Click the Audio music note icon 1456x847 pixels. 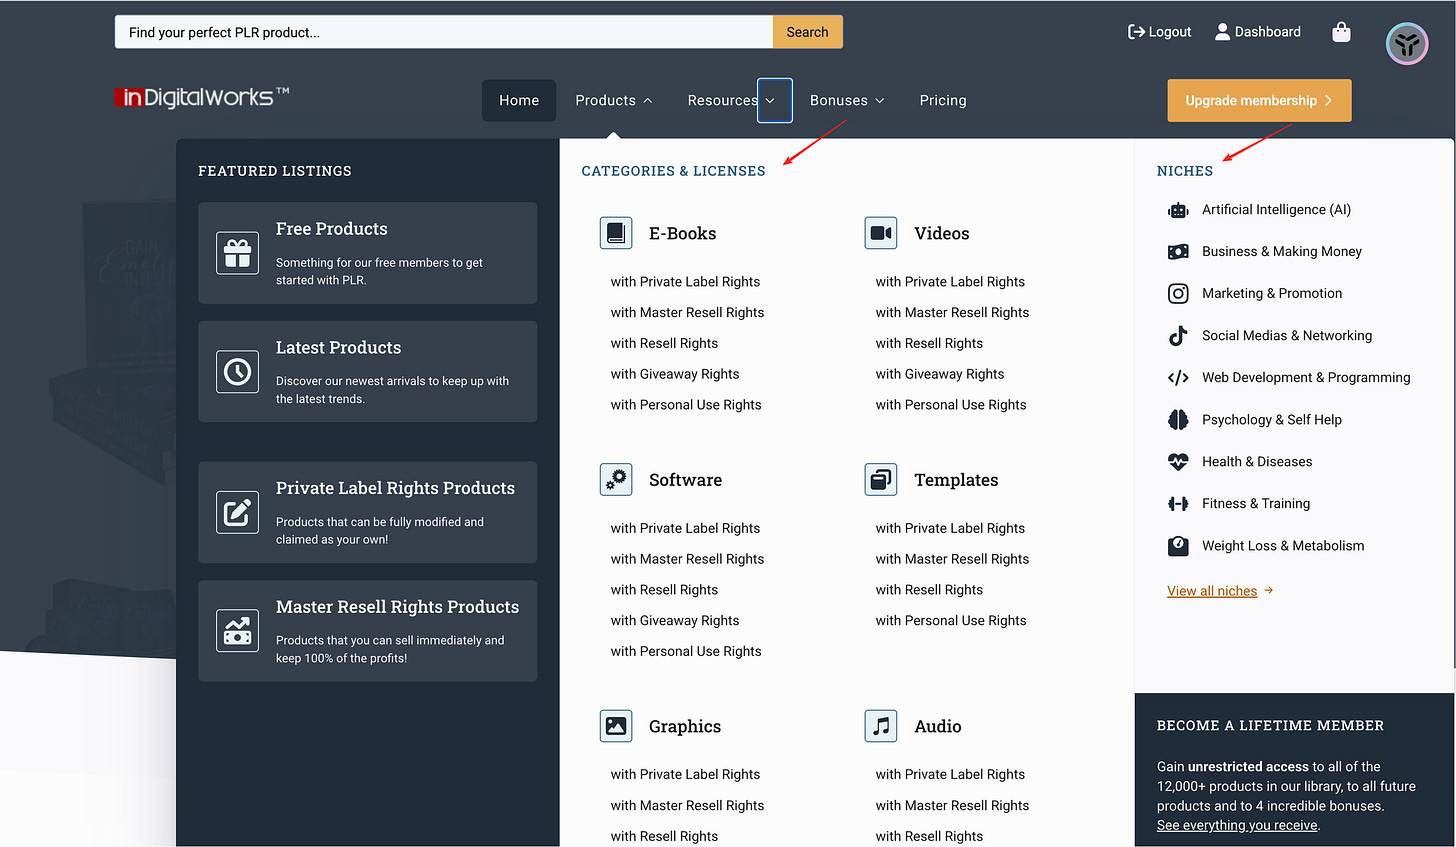[881, 726]
